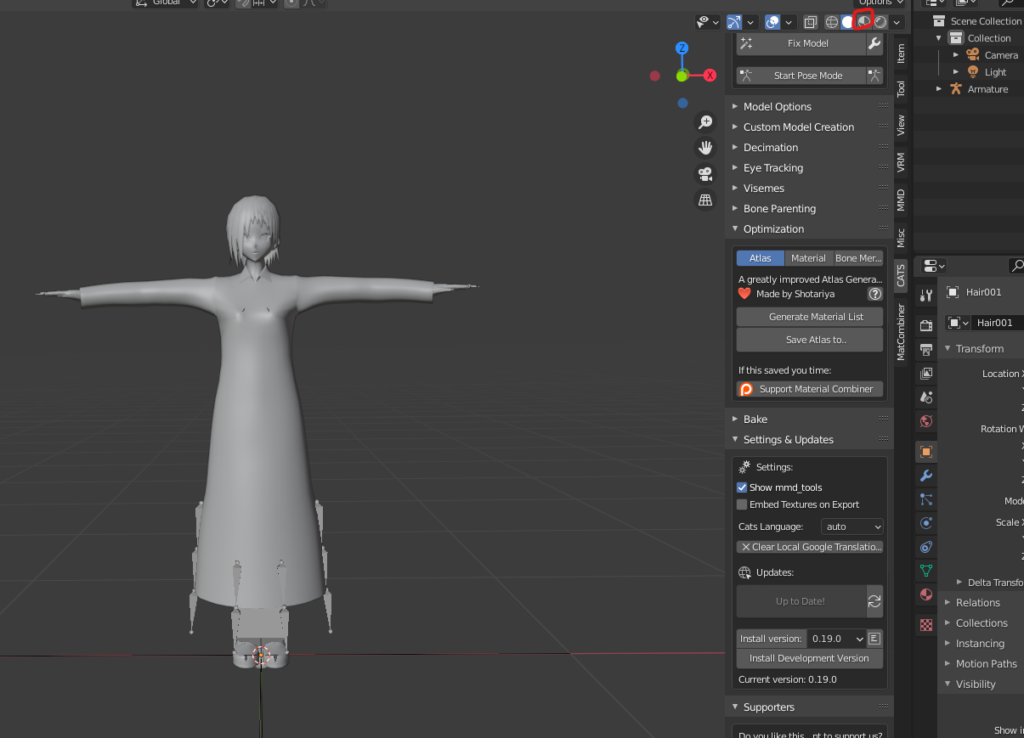This screenshot has height=738, width=1024.
Task: Click the hand pan view icon
Action: click(705, 148)
